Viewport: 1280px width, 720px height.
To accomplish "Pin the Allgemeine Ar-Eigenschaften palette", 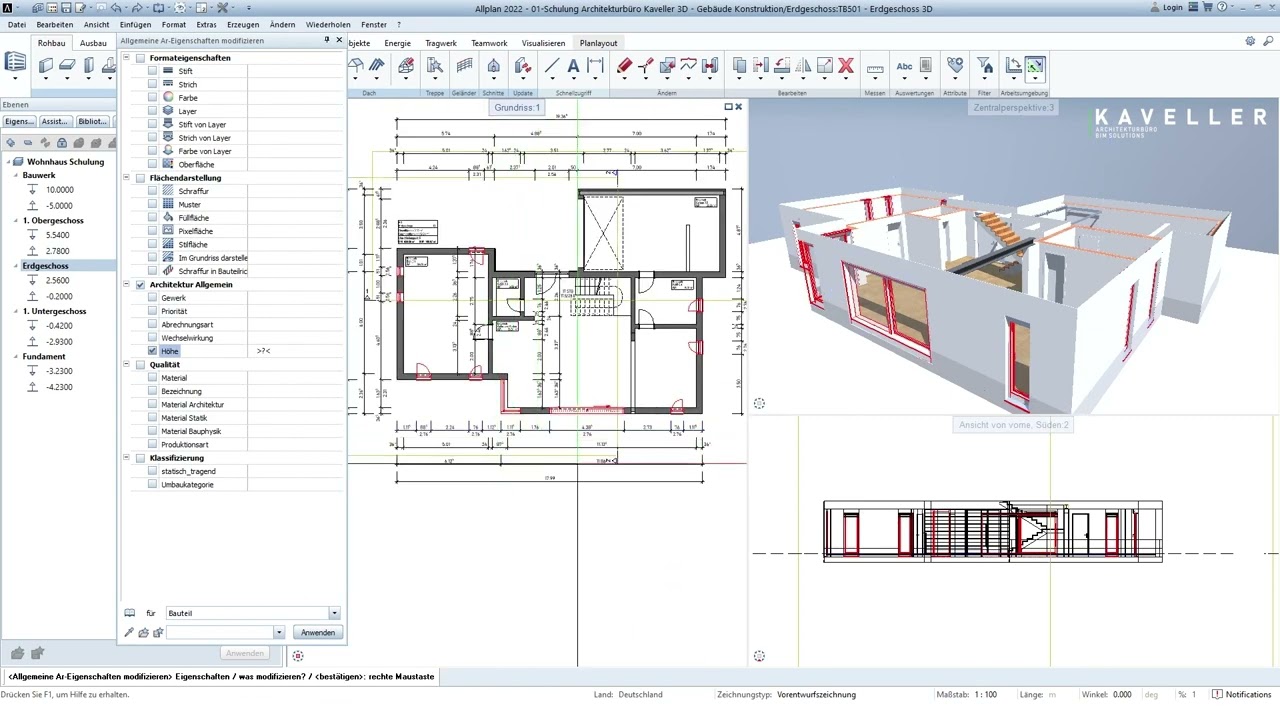I will tap(326, 40).
